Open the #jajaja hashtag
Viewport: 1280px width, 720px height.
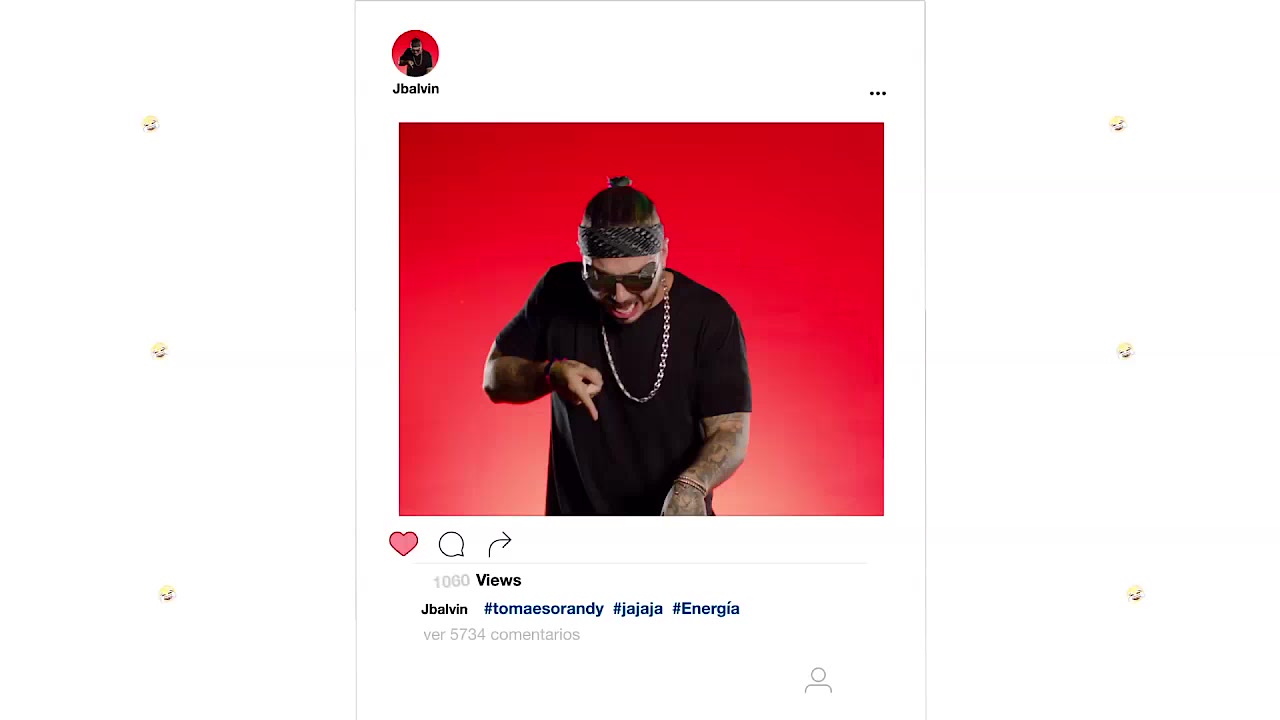638,608
